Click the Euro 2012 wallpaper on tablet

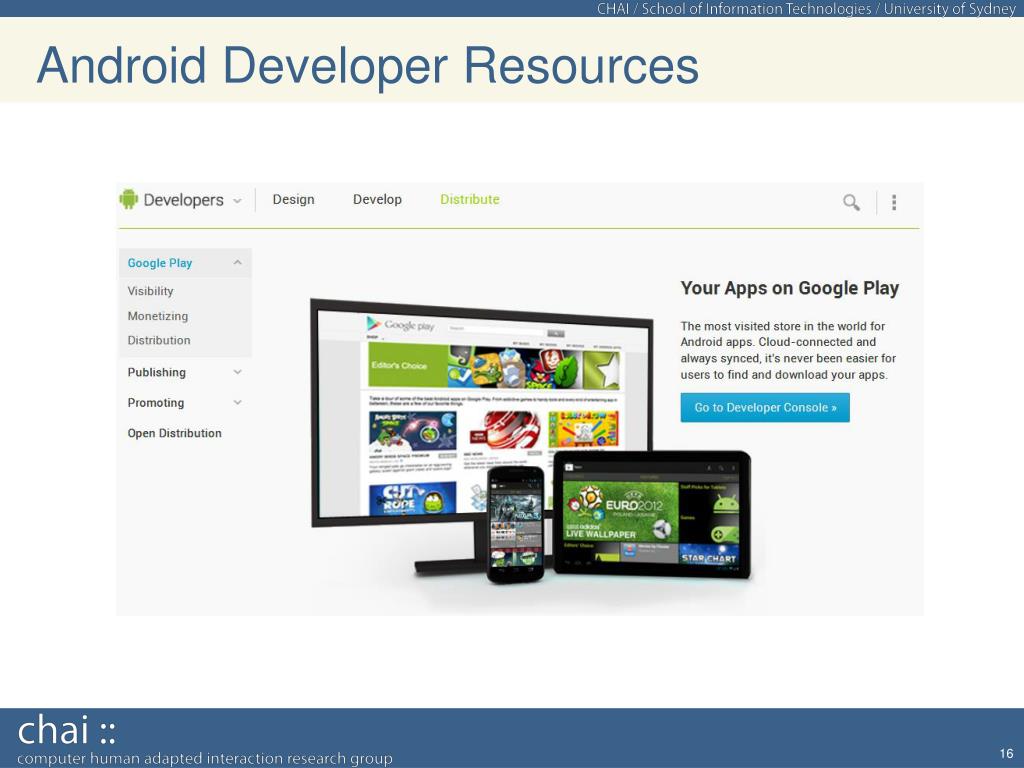point(620,511)
